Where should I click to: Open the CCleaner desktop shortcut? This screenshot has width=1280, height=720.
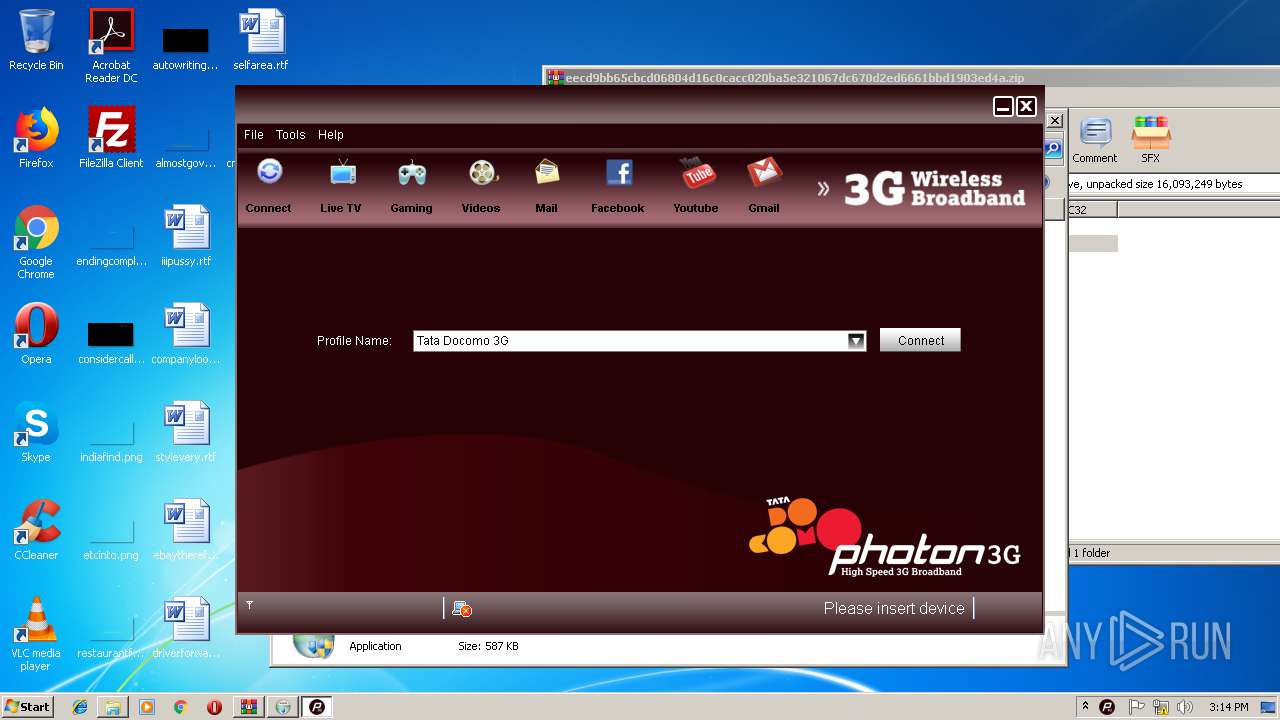coord(36,530)
